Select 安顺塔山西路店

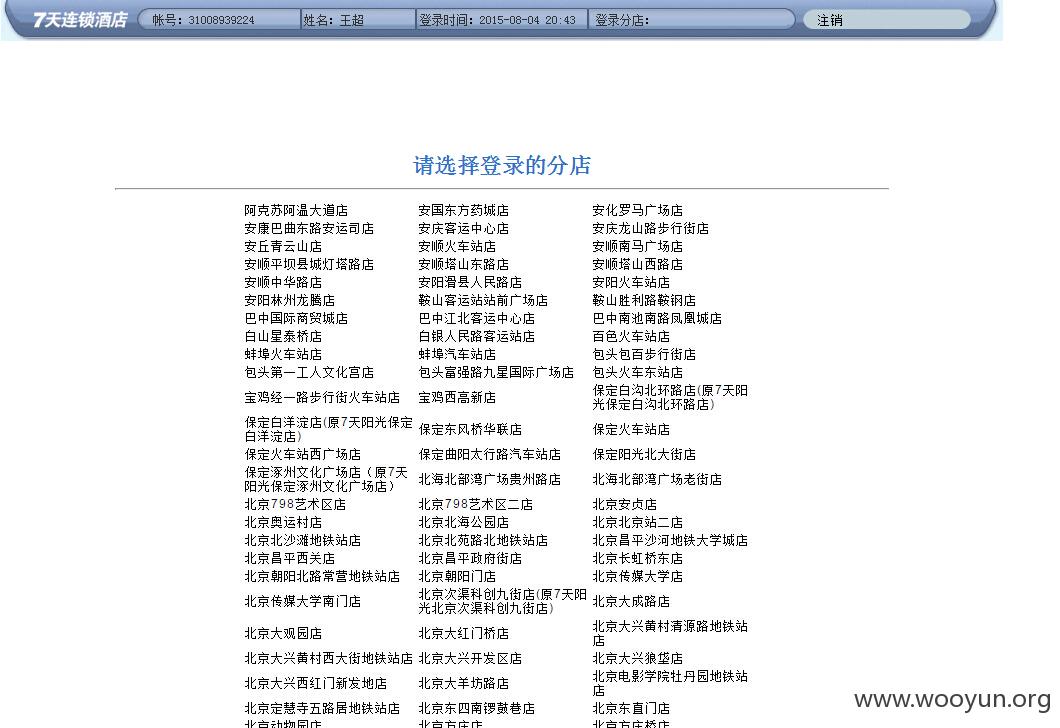pyautogui.click(x=637, y=264)
